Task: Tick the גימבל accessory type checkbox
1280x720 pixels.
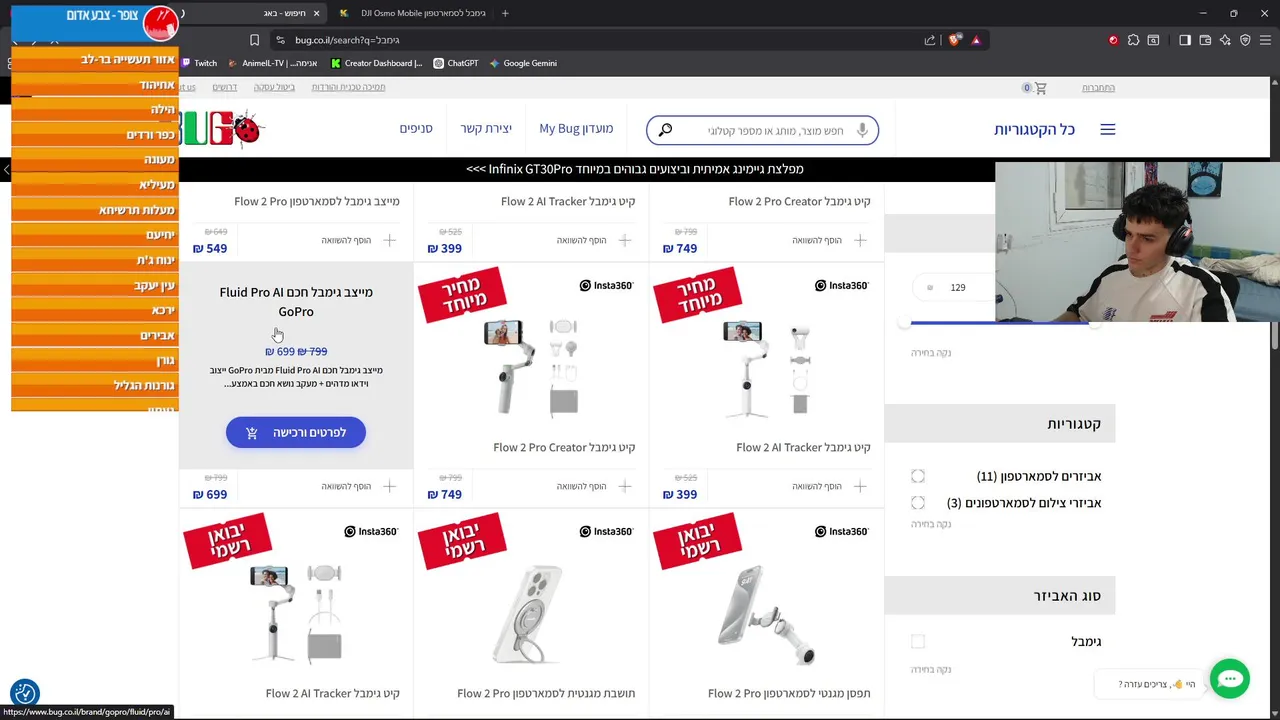Action: tap(918, 641)
